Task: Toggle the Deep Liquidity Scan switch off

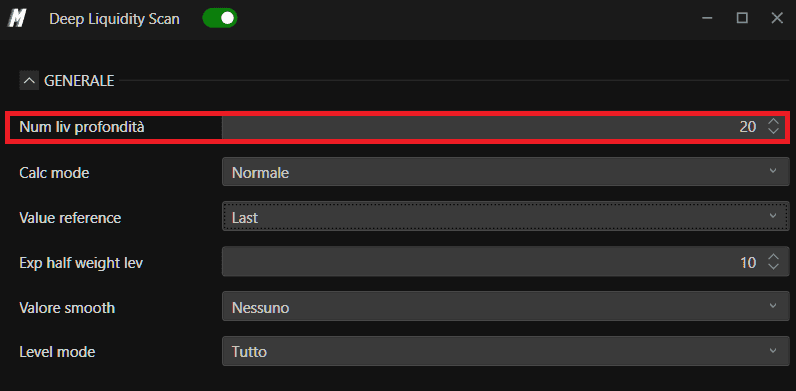Action: [x=220, y=19]
